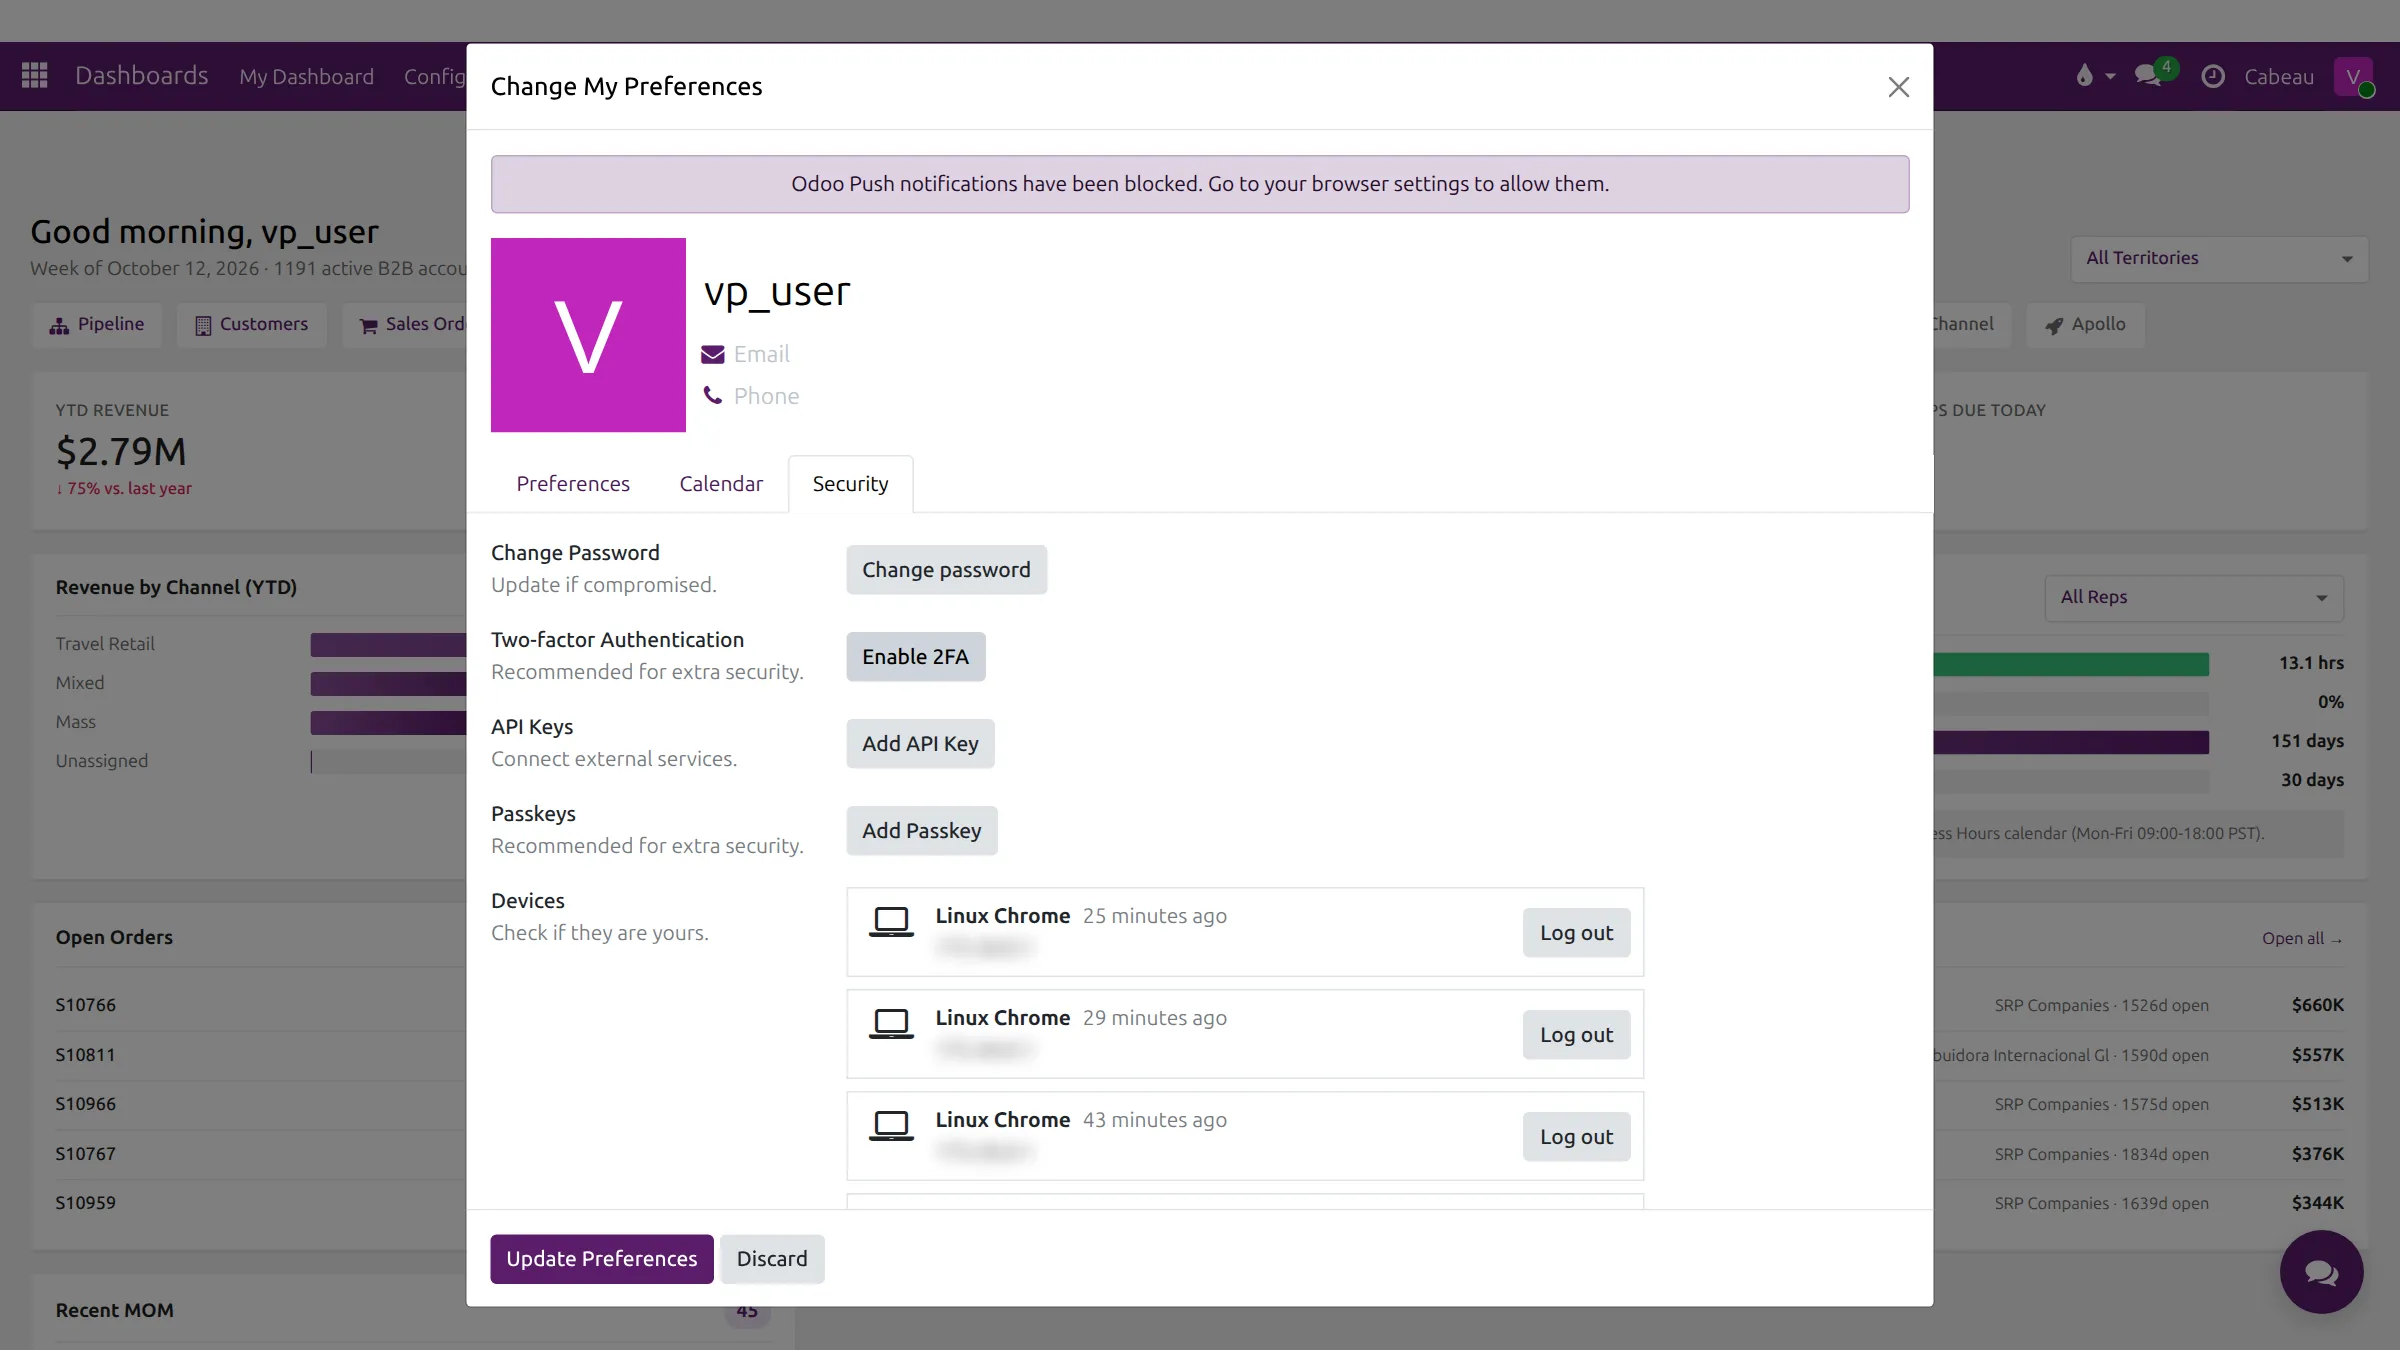
Task: Click Add API Key button
Action: [x=920, y=744]
